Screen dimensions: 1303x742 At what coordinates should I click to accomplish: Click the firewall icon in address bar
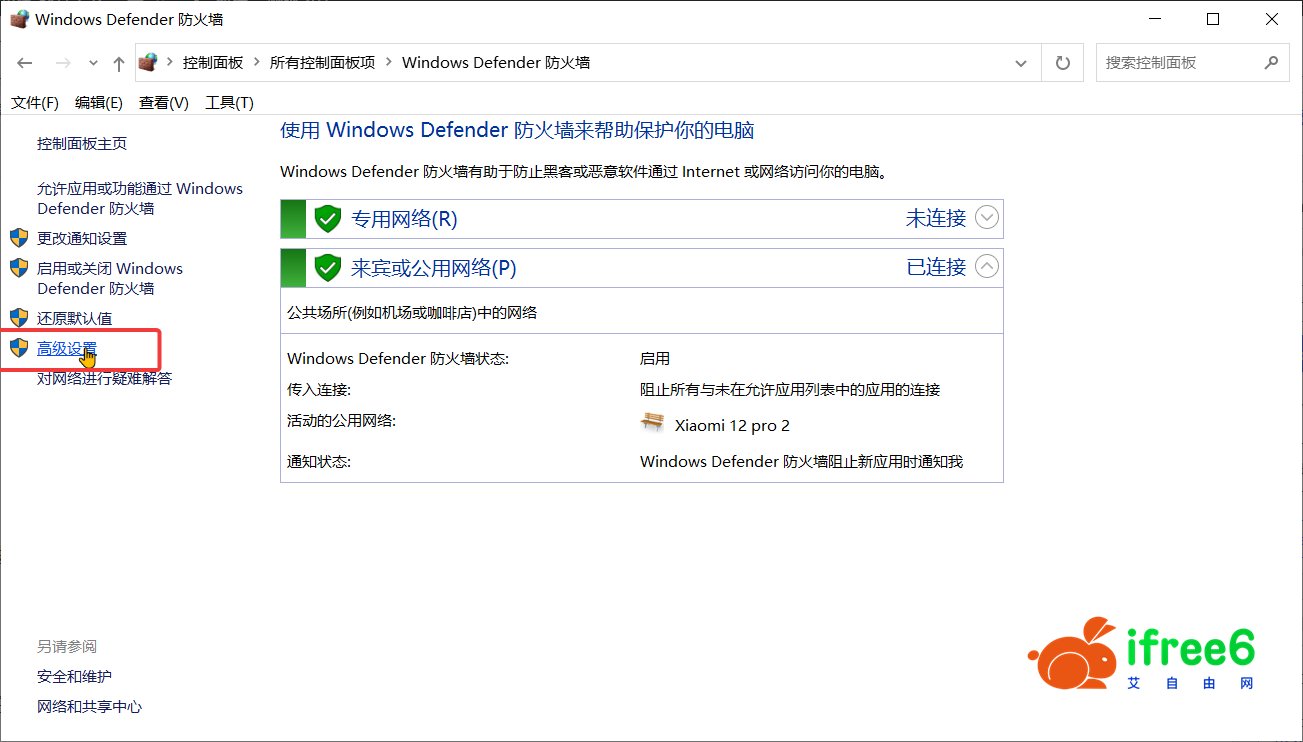tap(149, 62)
